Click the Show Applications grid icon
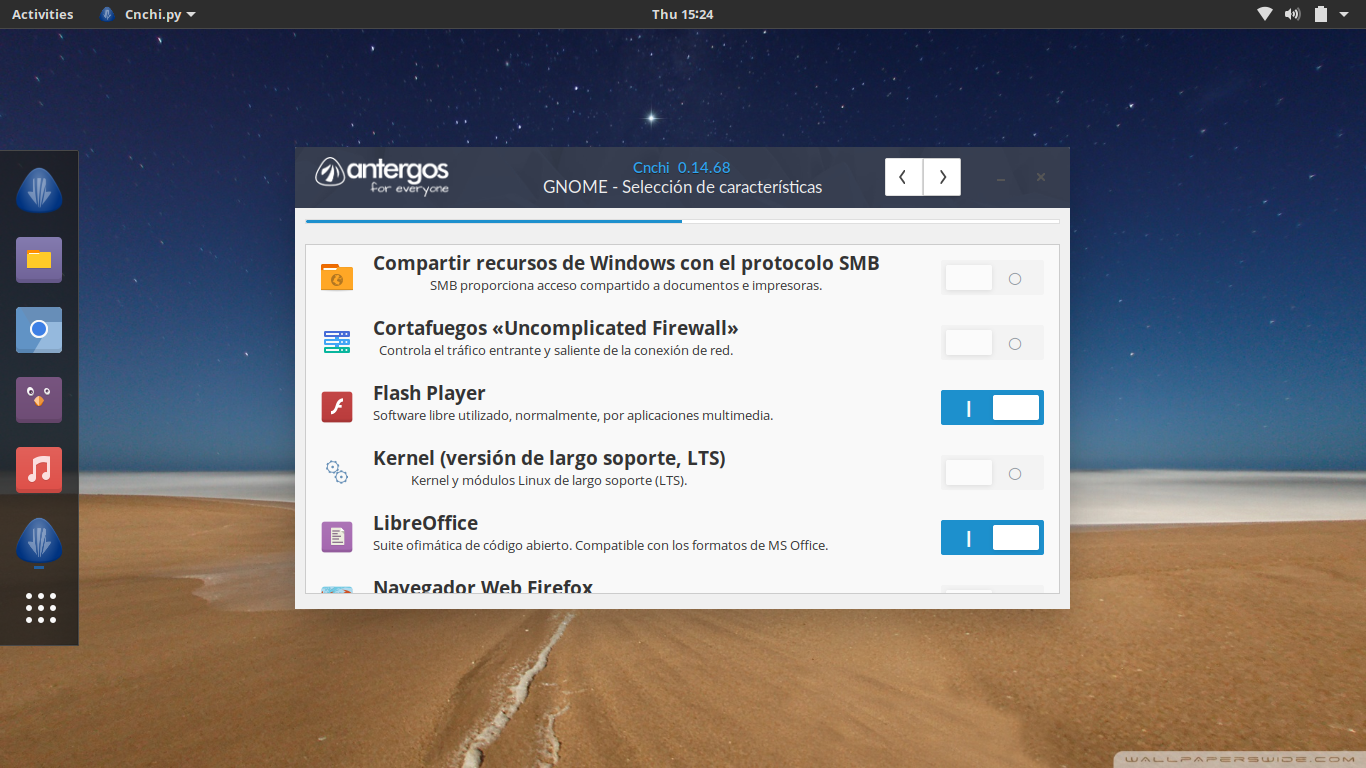 click(x=39, y=608)
